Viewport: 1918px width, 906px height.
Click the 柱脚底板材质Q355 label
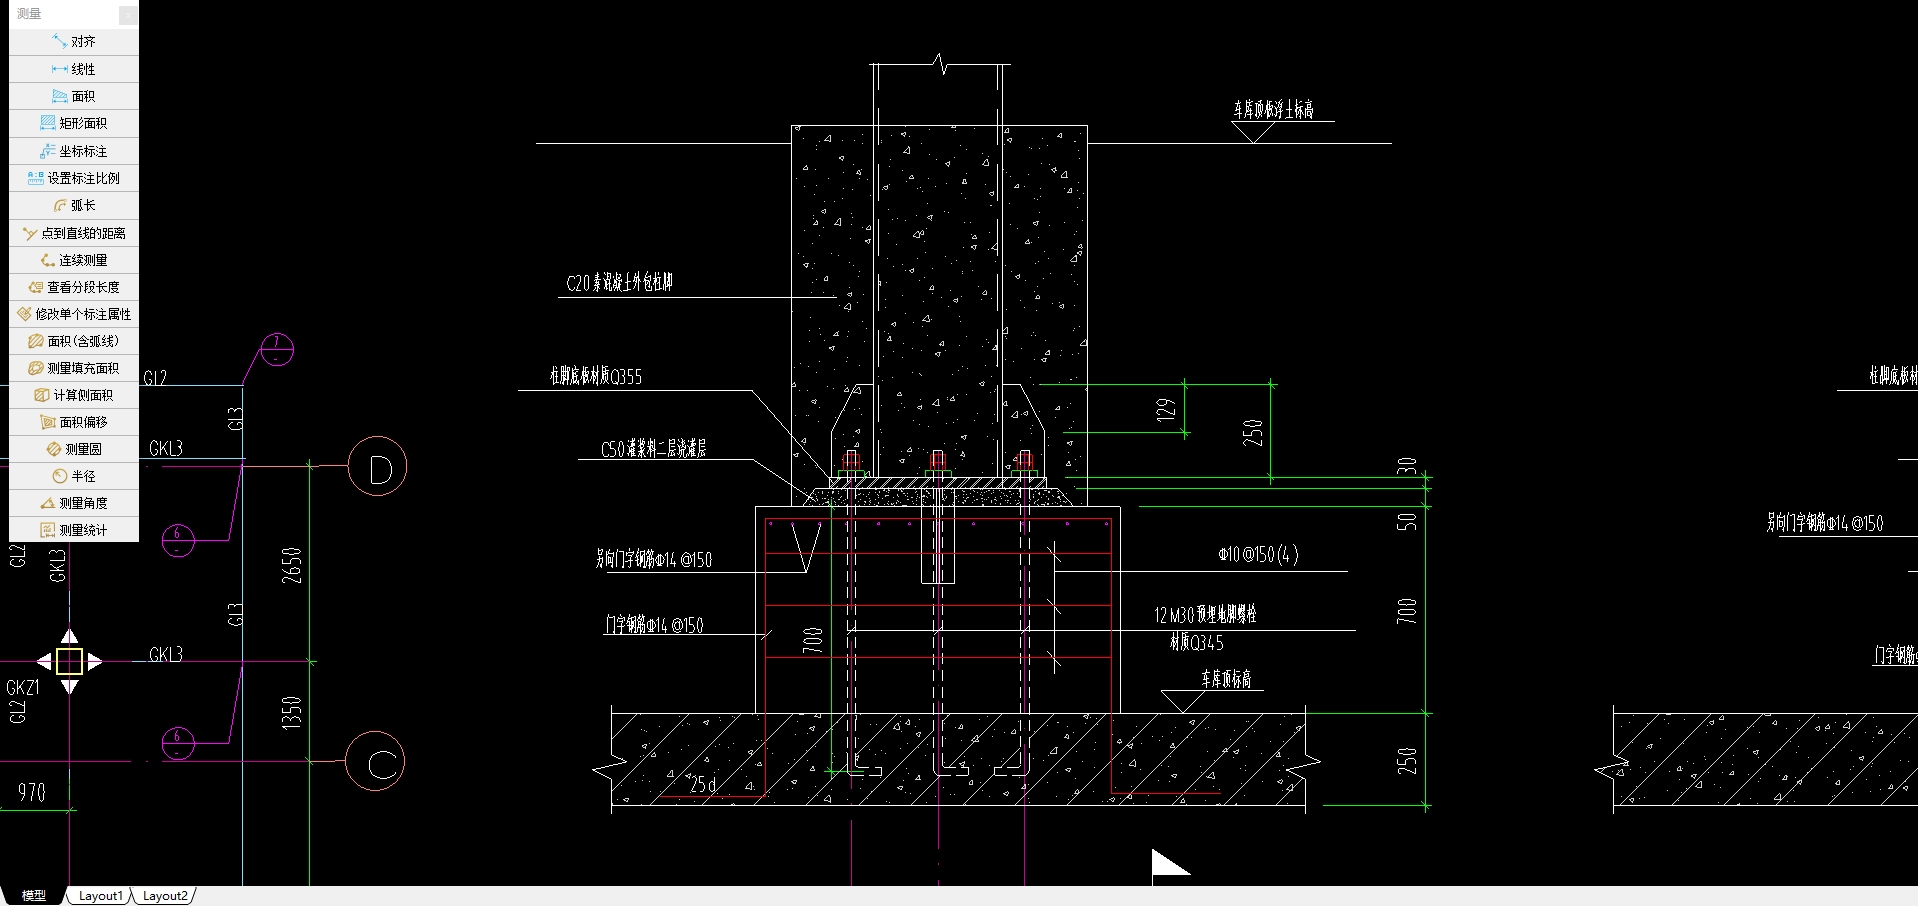click(596, 376)
